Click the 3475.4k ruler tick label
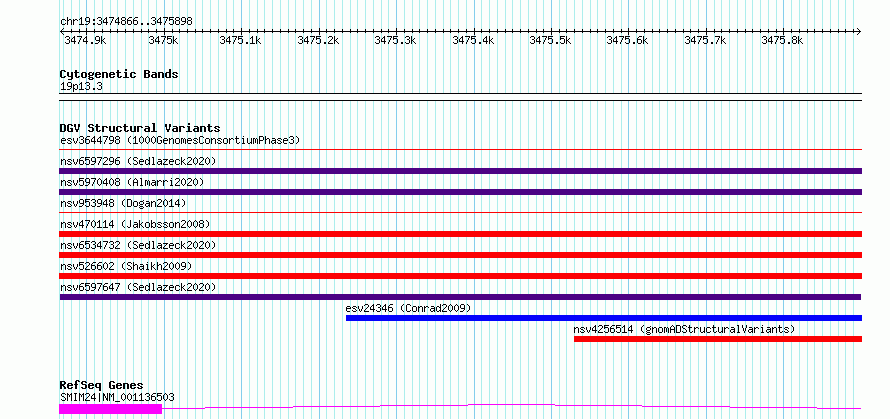 [473, 40]
